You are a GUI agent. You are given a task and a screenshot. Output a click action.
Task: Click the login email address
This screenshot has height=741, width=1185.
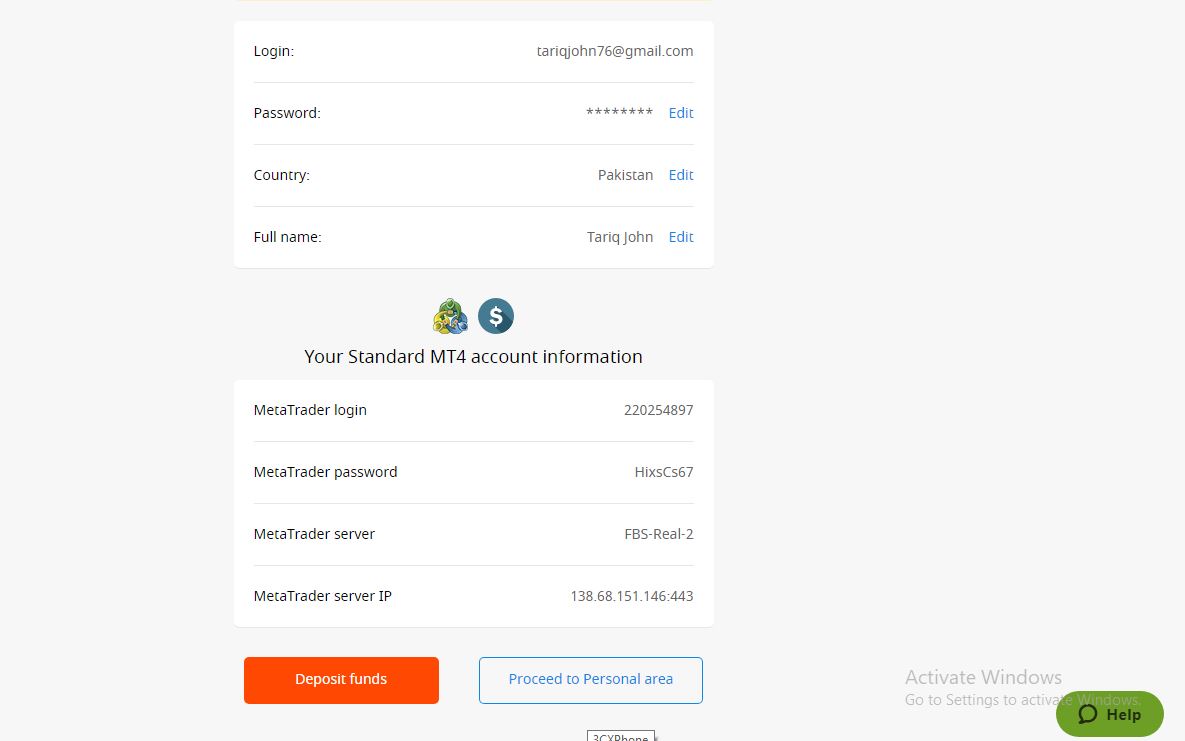point(614,51)
